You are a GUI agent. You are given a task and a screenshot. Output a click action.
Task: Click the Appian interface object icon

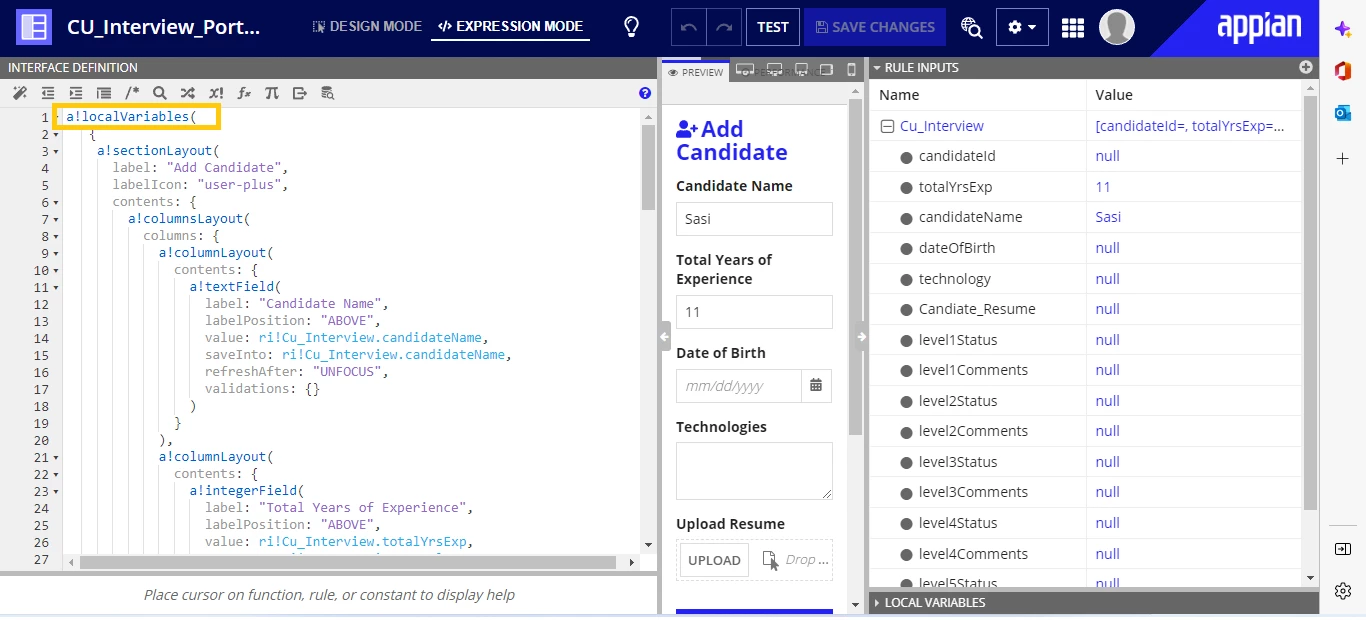tap(34, 27)
